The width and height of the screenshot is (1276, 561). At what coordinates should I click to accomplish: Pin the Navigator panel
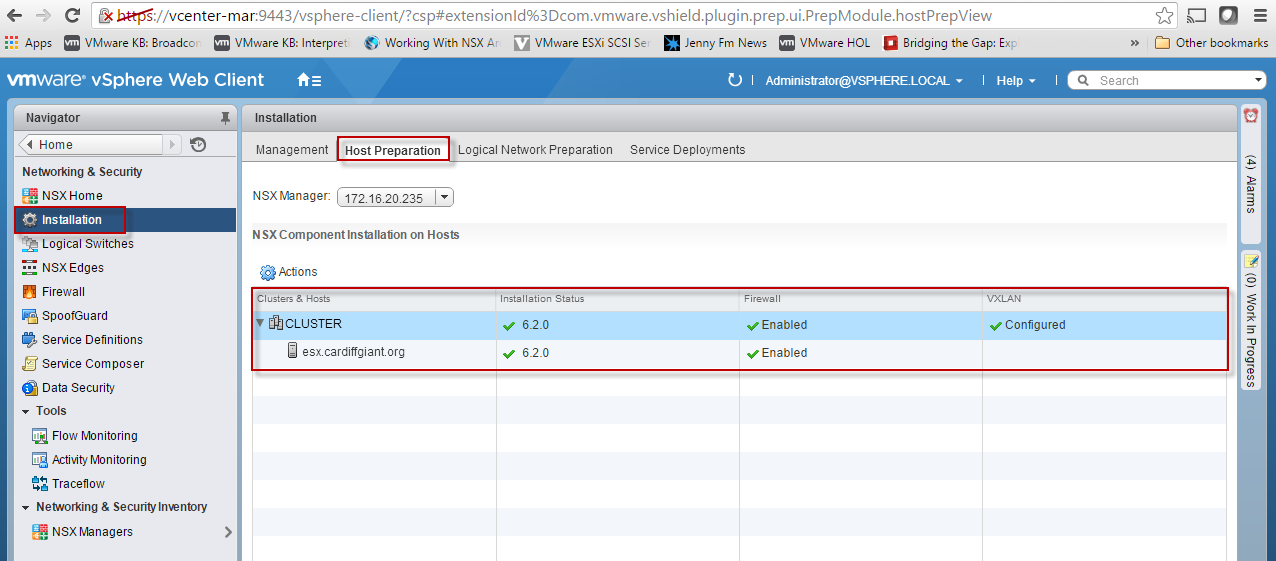225,118
